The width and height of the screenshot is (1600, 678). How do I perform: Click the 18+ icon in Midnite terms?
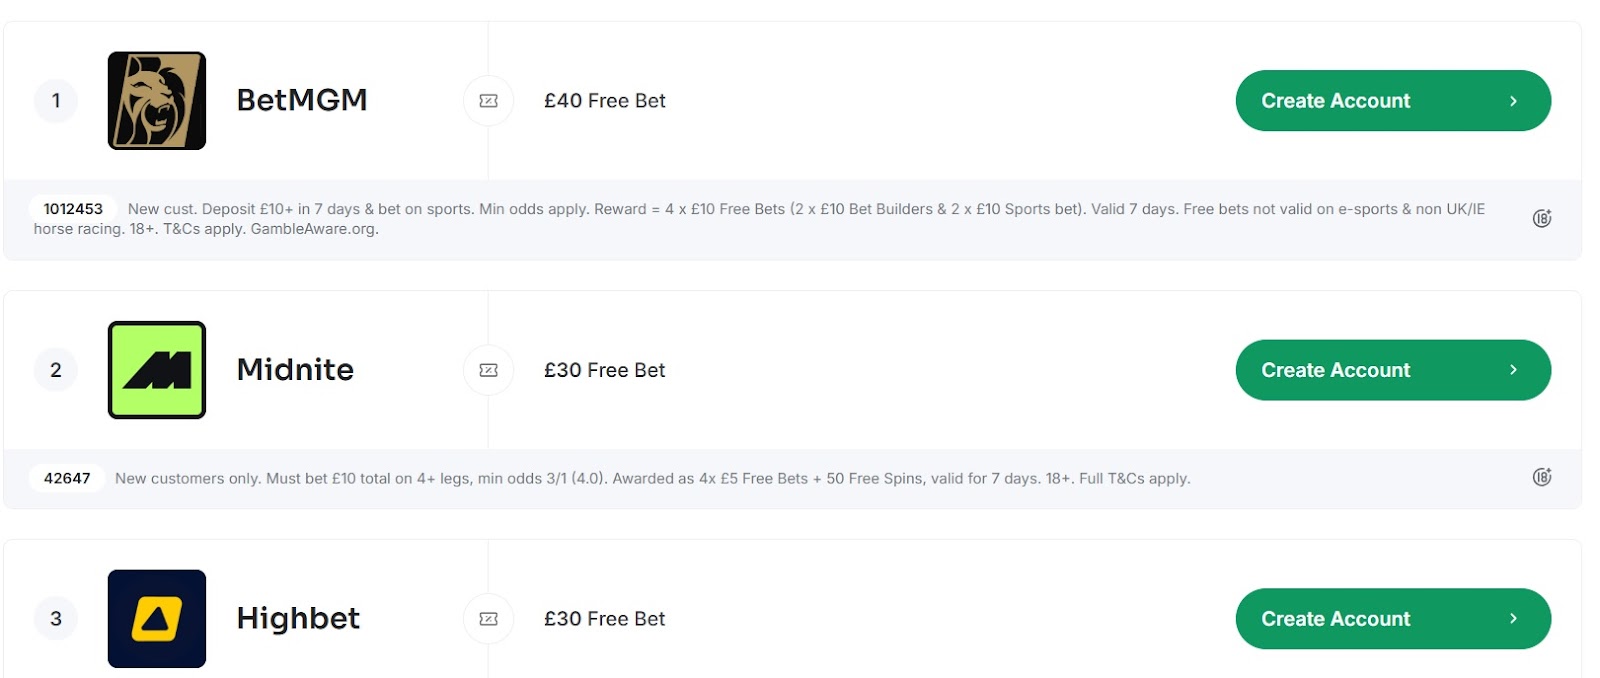[x=1542, y=477]
